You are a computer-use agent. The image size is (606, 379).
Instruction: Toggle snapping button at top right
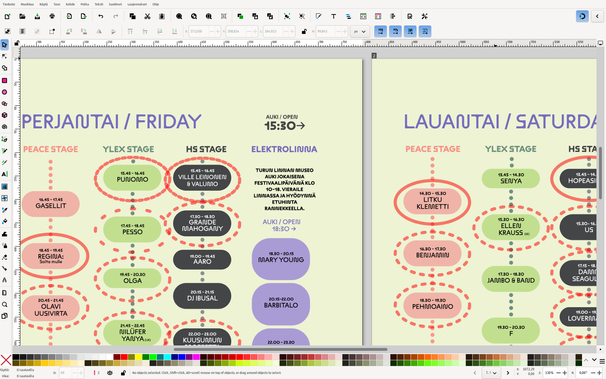tap(582, 16)
